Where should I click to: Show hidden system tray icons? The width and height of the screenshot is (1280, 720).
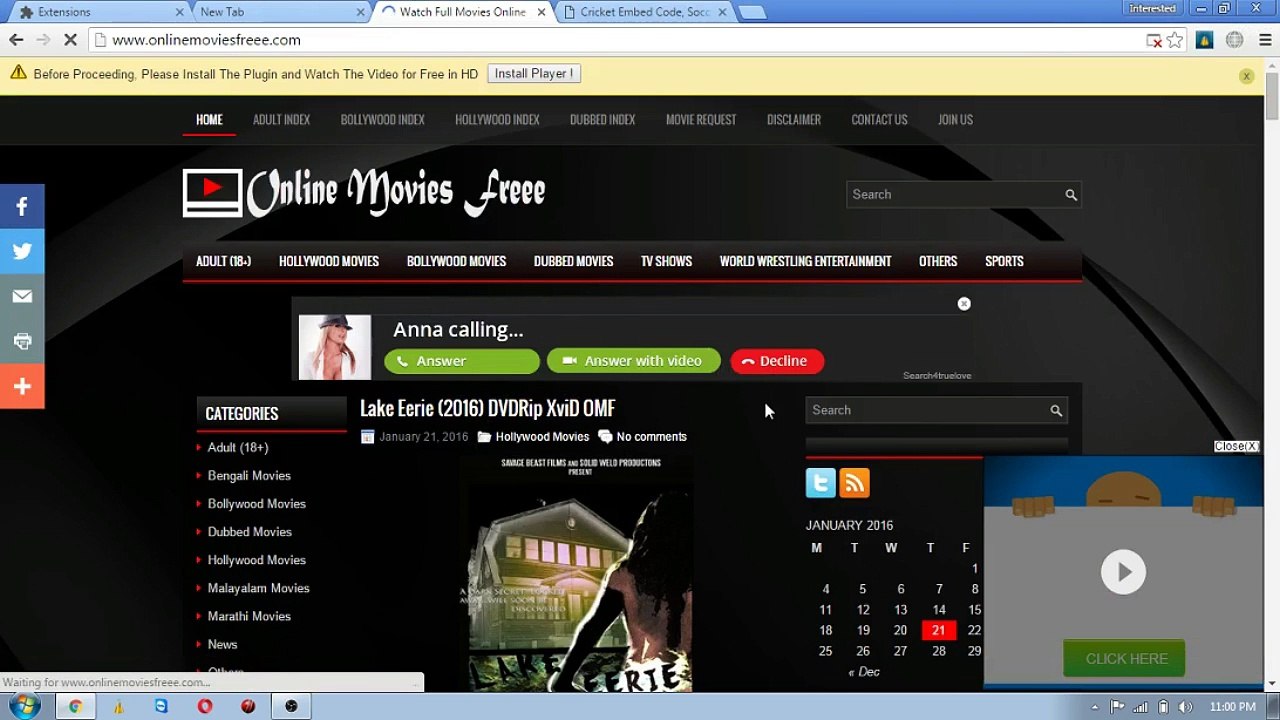point(1095,707)
